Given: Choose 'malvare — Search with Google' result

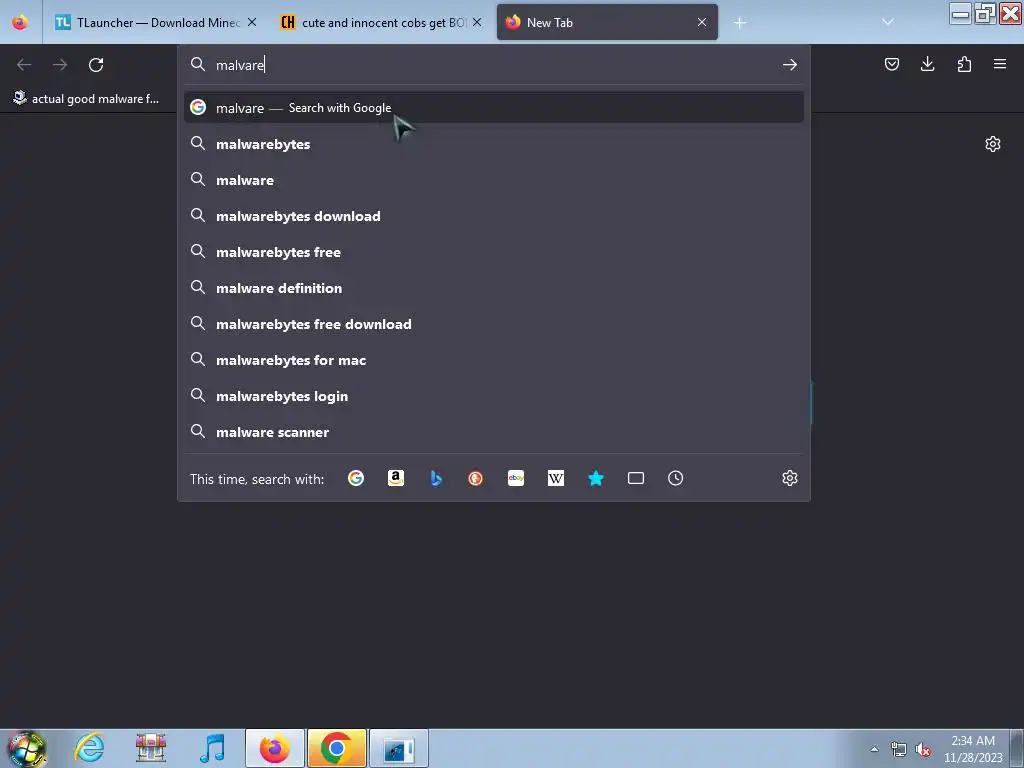Looking at the screenshot, I should [494, 108].
